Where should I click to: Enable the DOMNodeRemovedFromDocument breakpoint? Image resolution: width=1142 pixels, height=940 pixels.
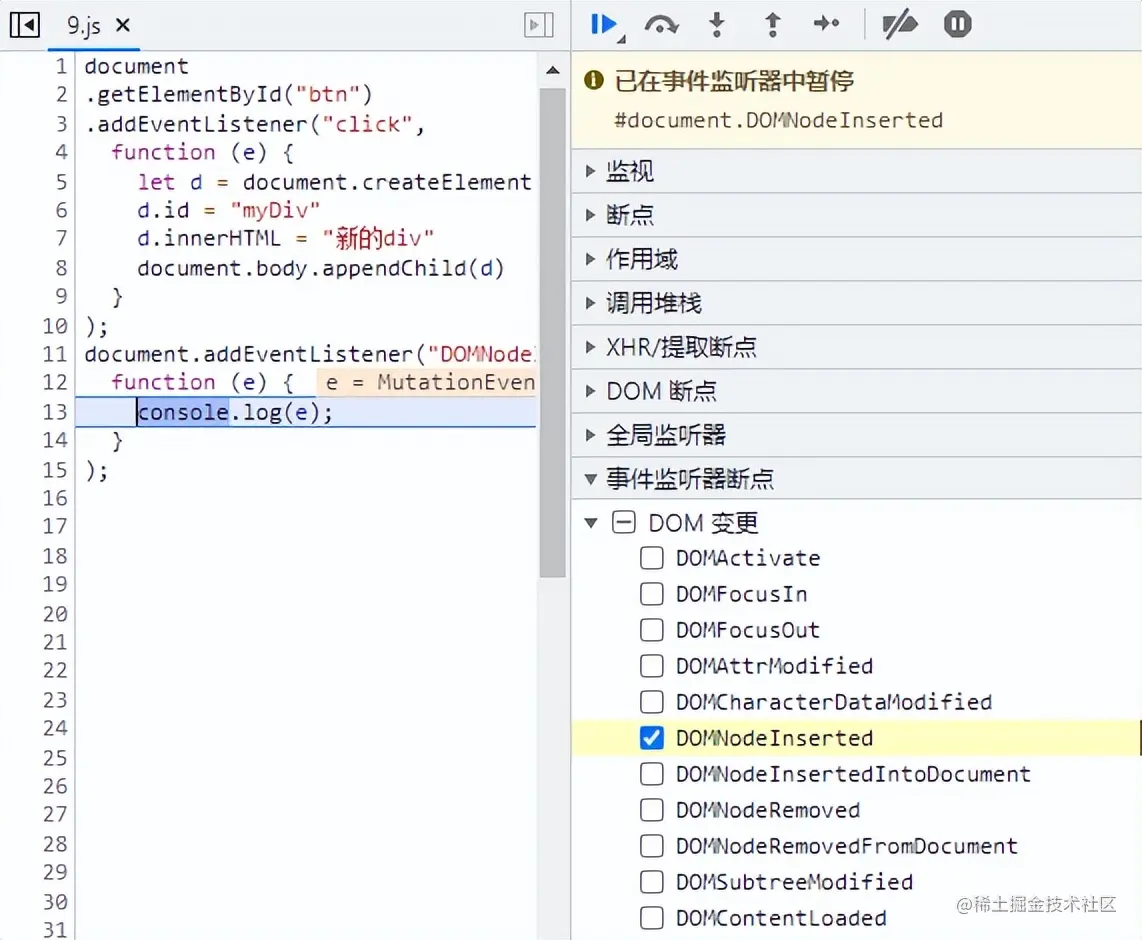tap(652, 846)
